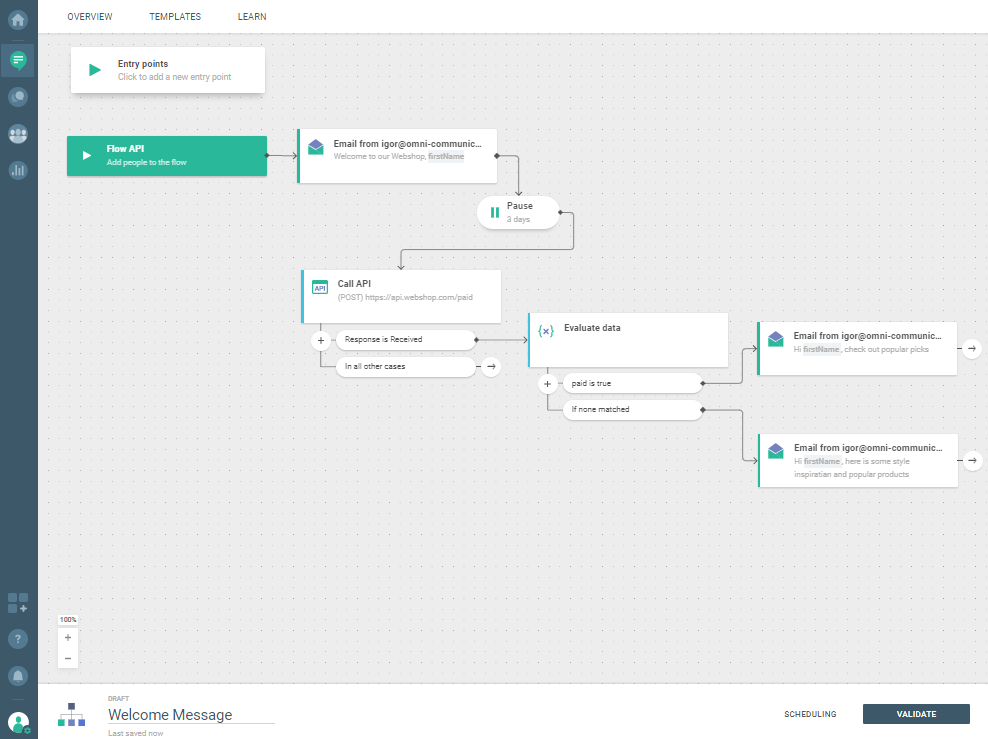Image resolution: width=988 pixels, height=739 pixels.
Task: Add a condition branch to Evaluate data
Action: pos(547,383)
